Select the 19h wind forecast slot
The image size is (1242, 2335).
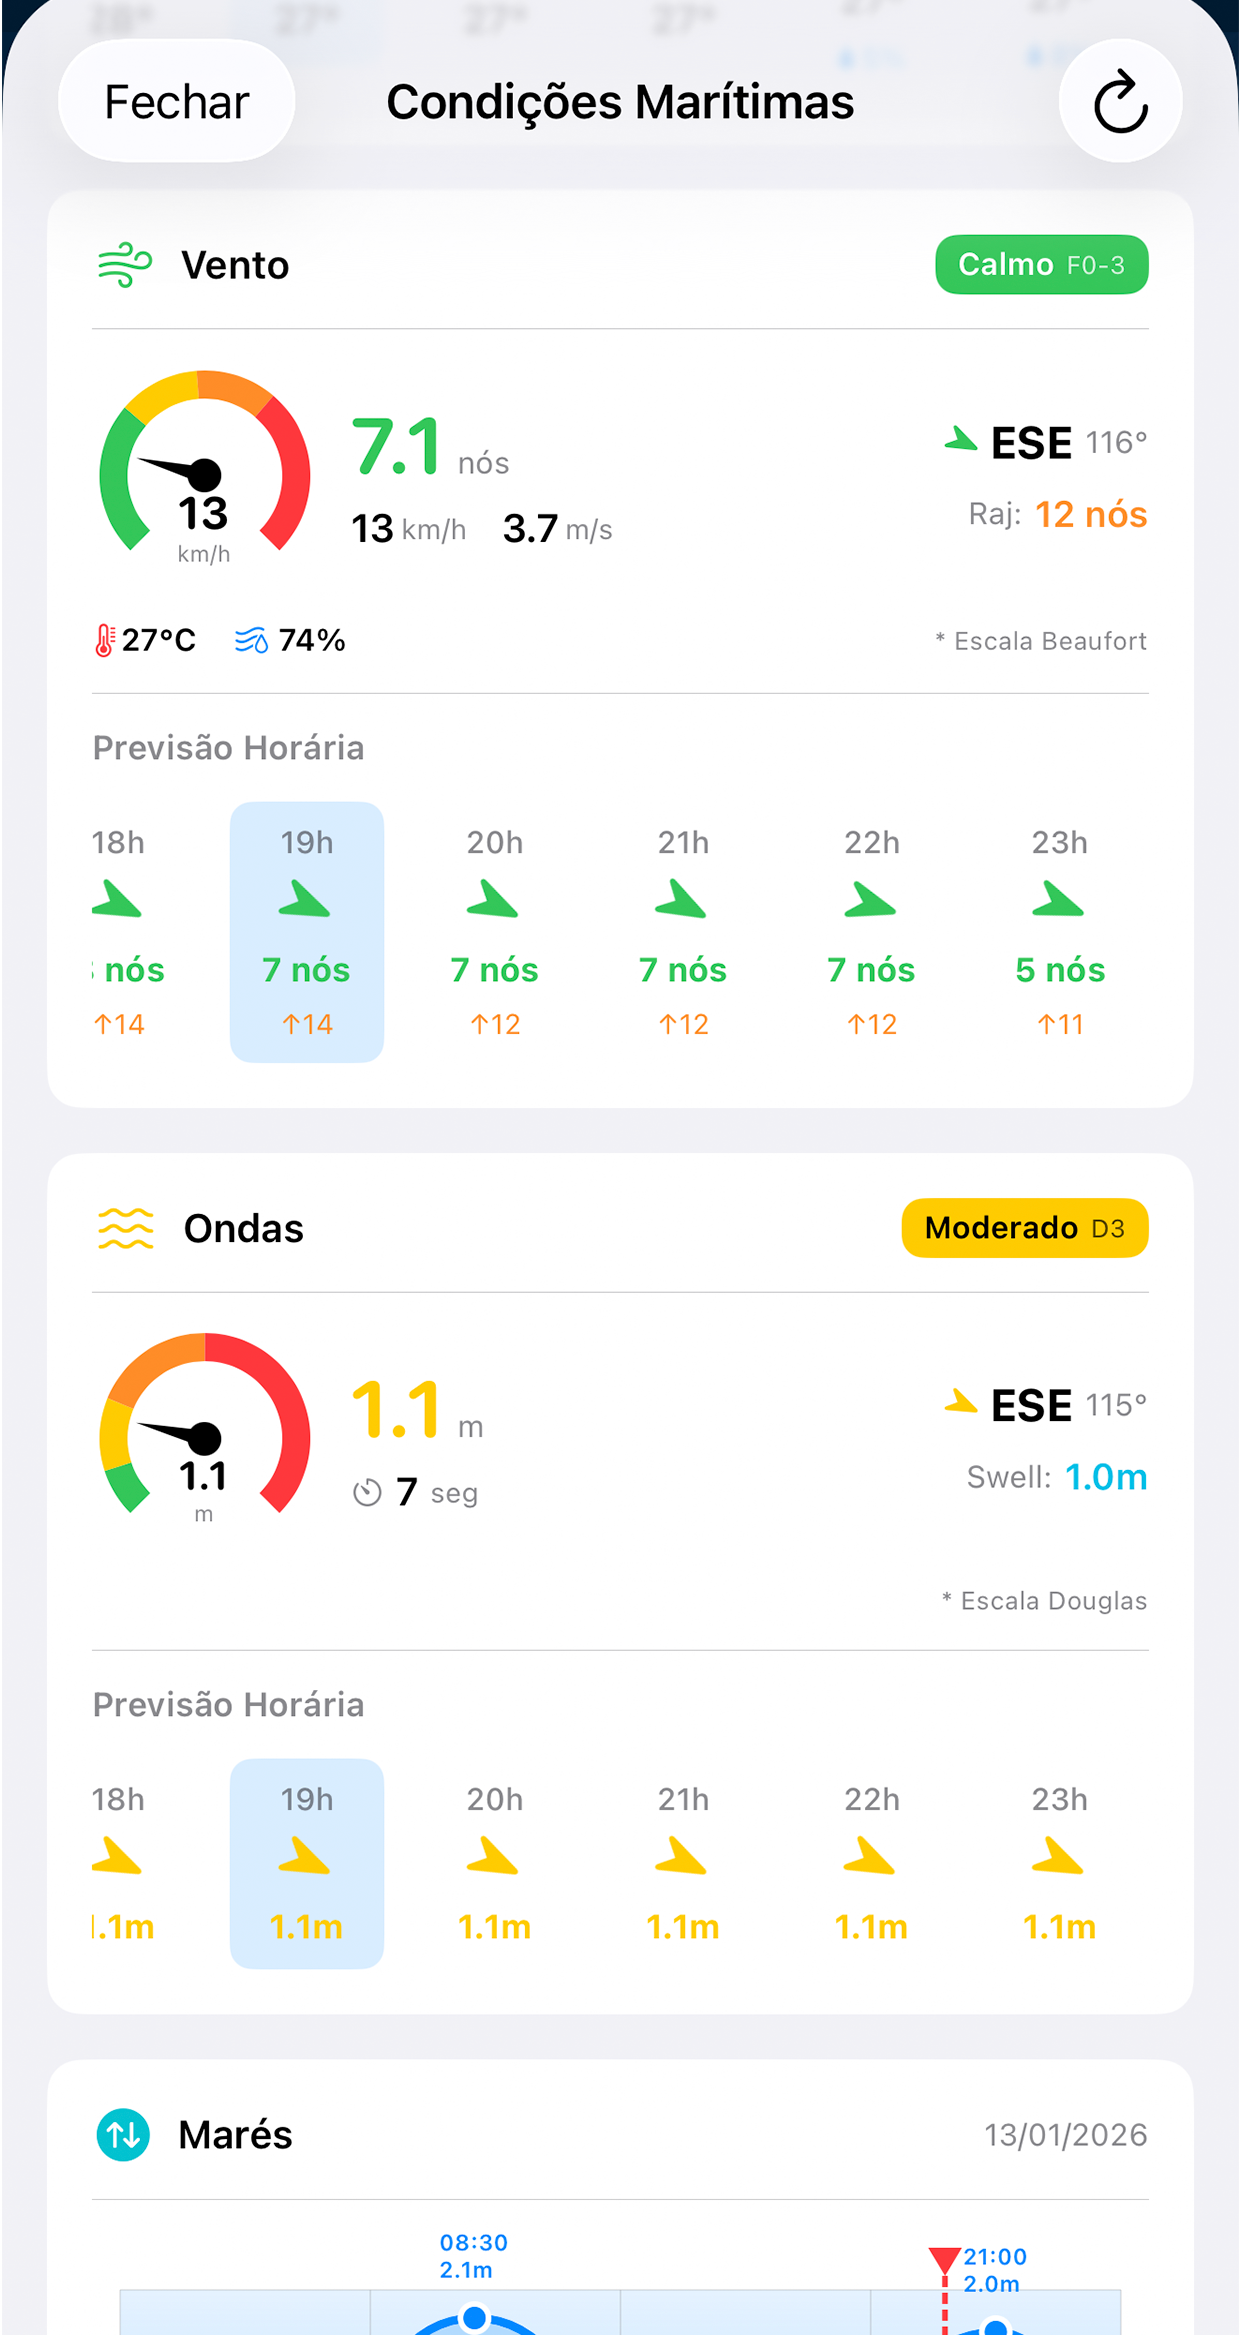coord(307,931)
